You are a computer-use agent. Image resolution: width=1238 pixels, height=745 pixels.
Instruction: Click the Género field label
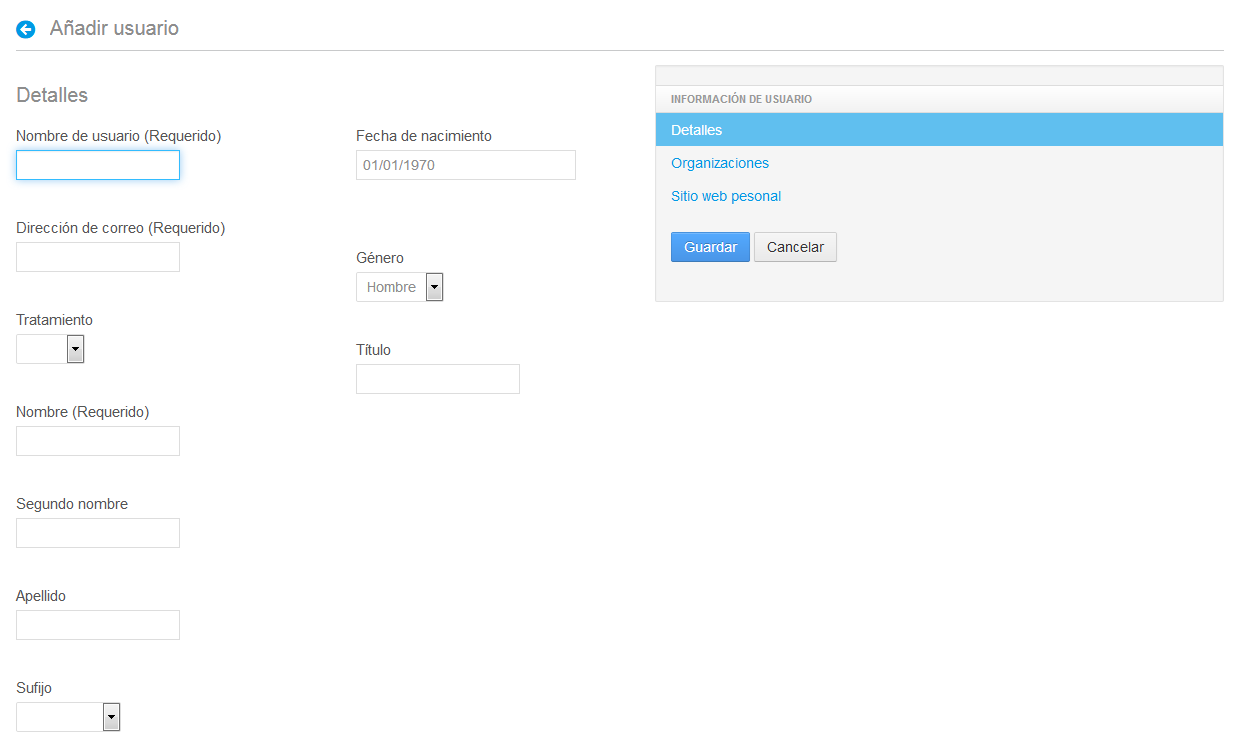pyautogui.click(x=380, y=258)
